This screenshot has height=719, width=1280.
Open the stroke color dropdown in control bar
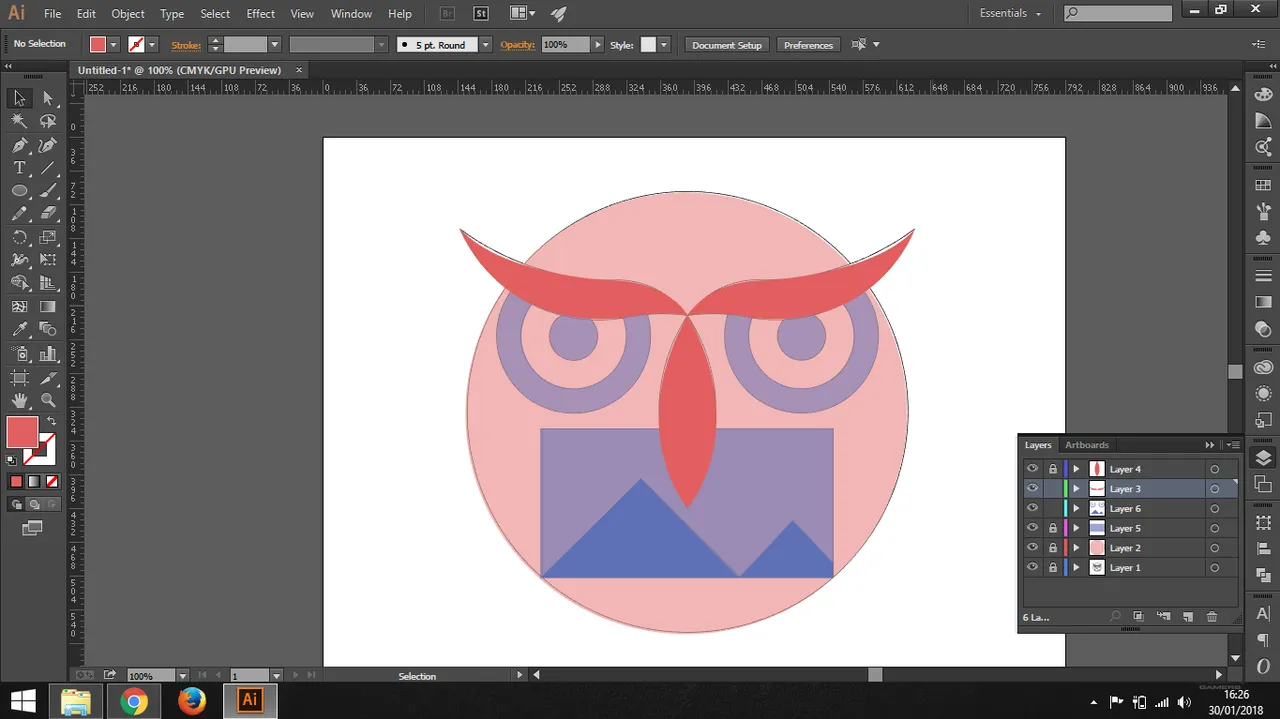[152, 45]
